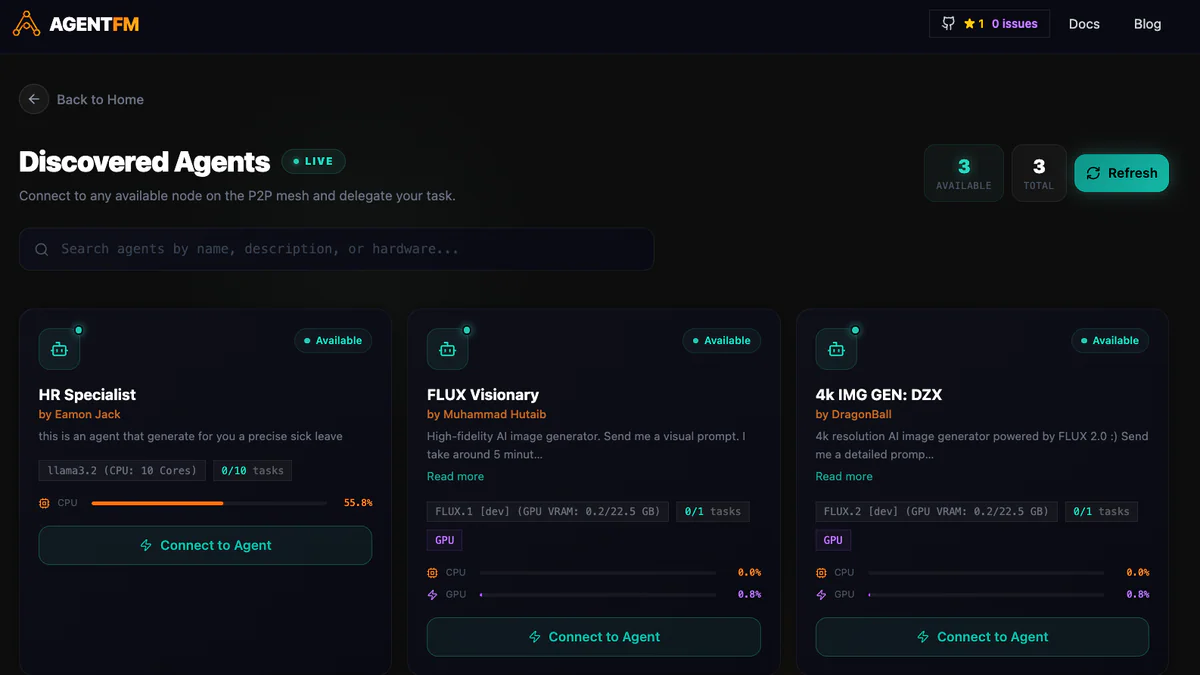Connect to Agent on FLUX Visionary

[593, 637]
